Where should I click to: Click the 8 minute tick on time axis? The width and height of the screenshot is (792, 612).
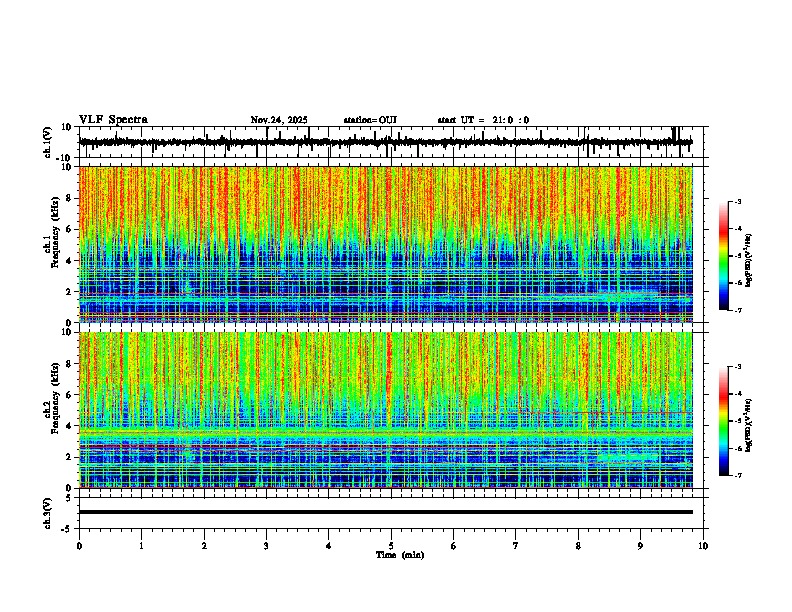pos(578,546)
